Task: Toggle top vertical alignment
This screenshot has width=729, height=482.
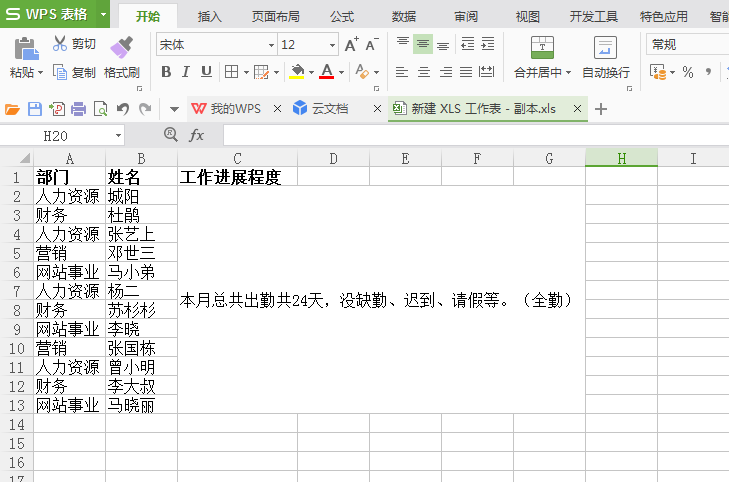Action: coord(403,44)
